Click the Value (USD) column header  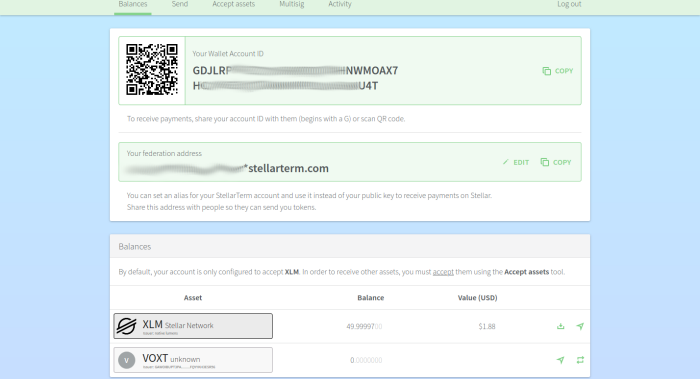pos(477,298)
